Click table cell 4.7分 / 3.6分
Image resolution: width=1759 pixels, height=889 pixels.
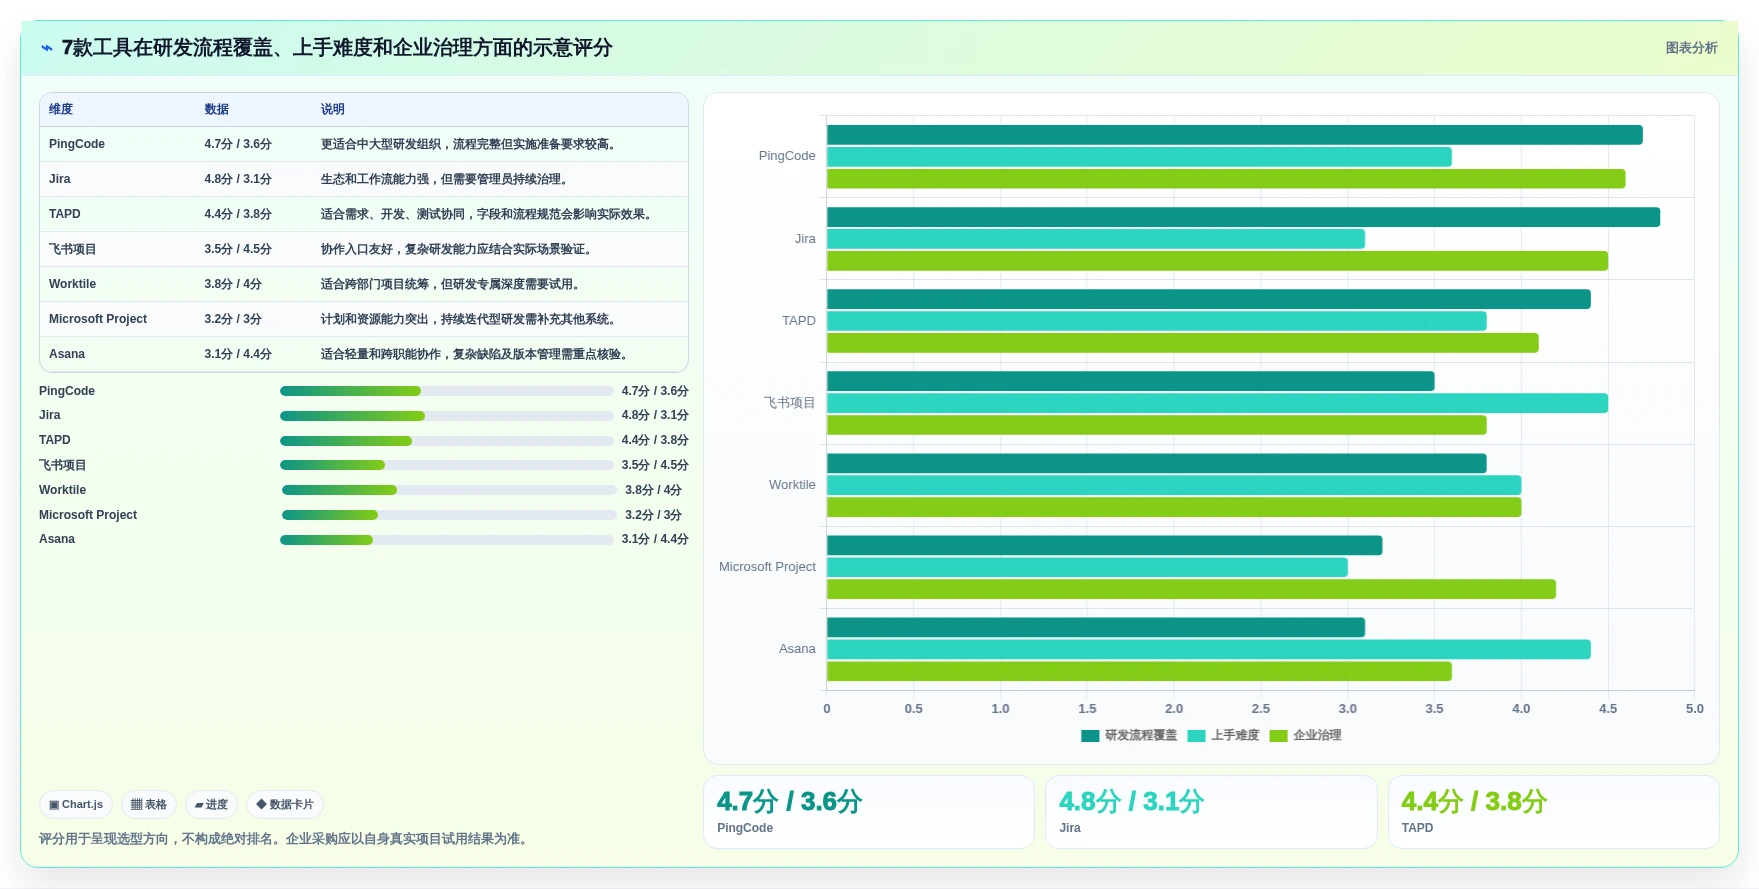238,144
